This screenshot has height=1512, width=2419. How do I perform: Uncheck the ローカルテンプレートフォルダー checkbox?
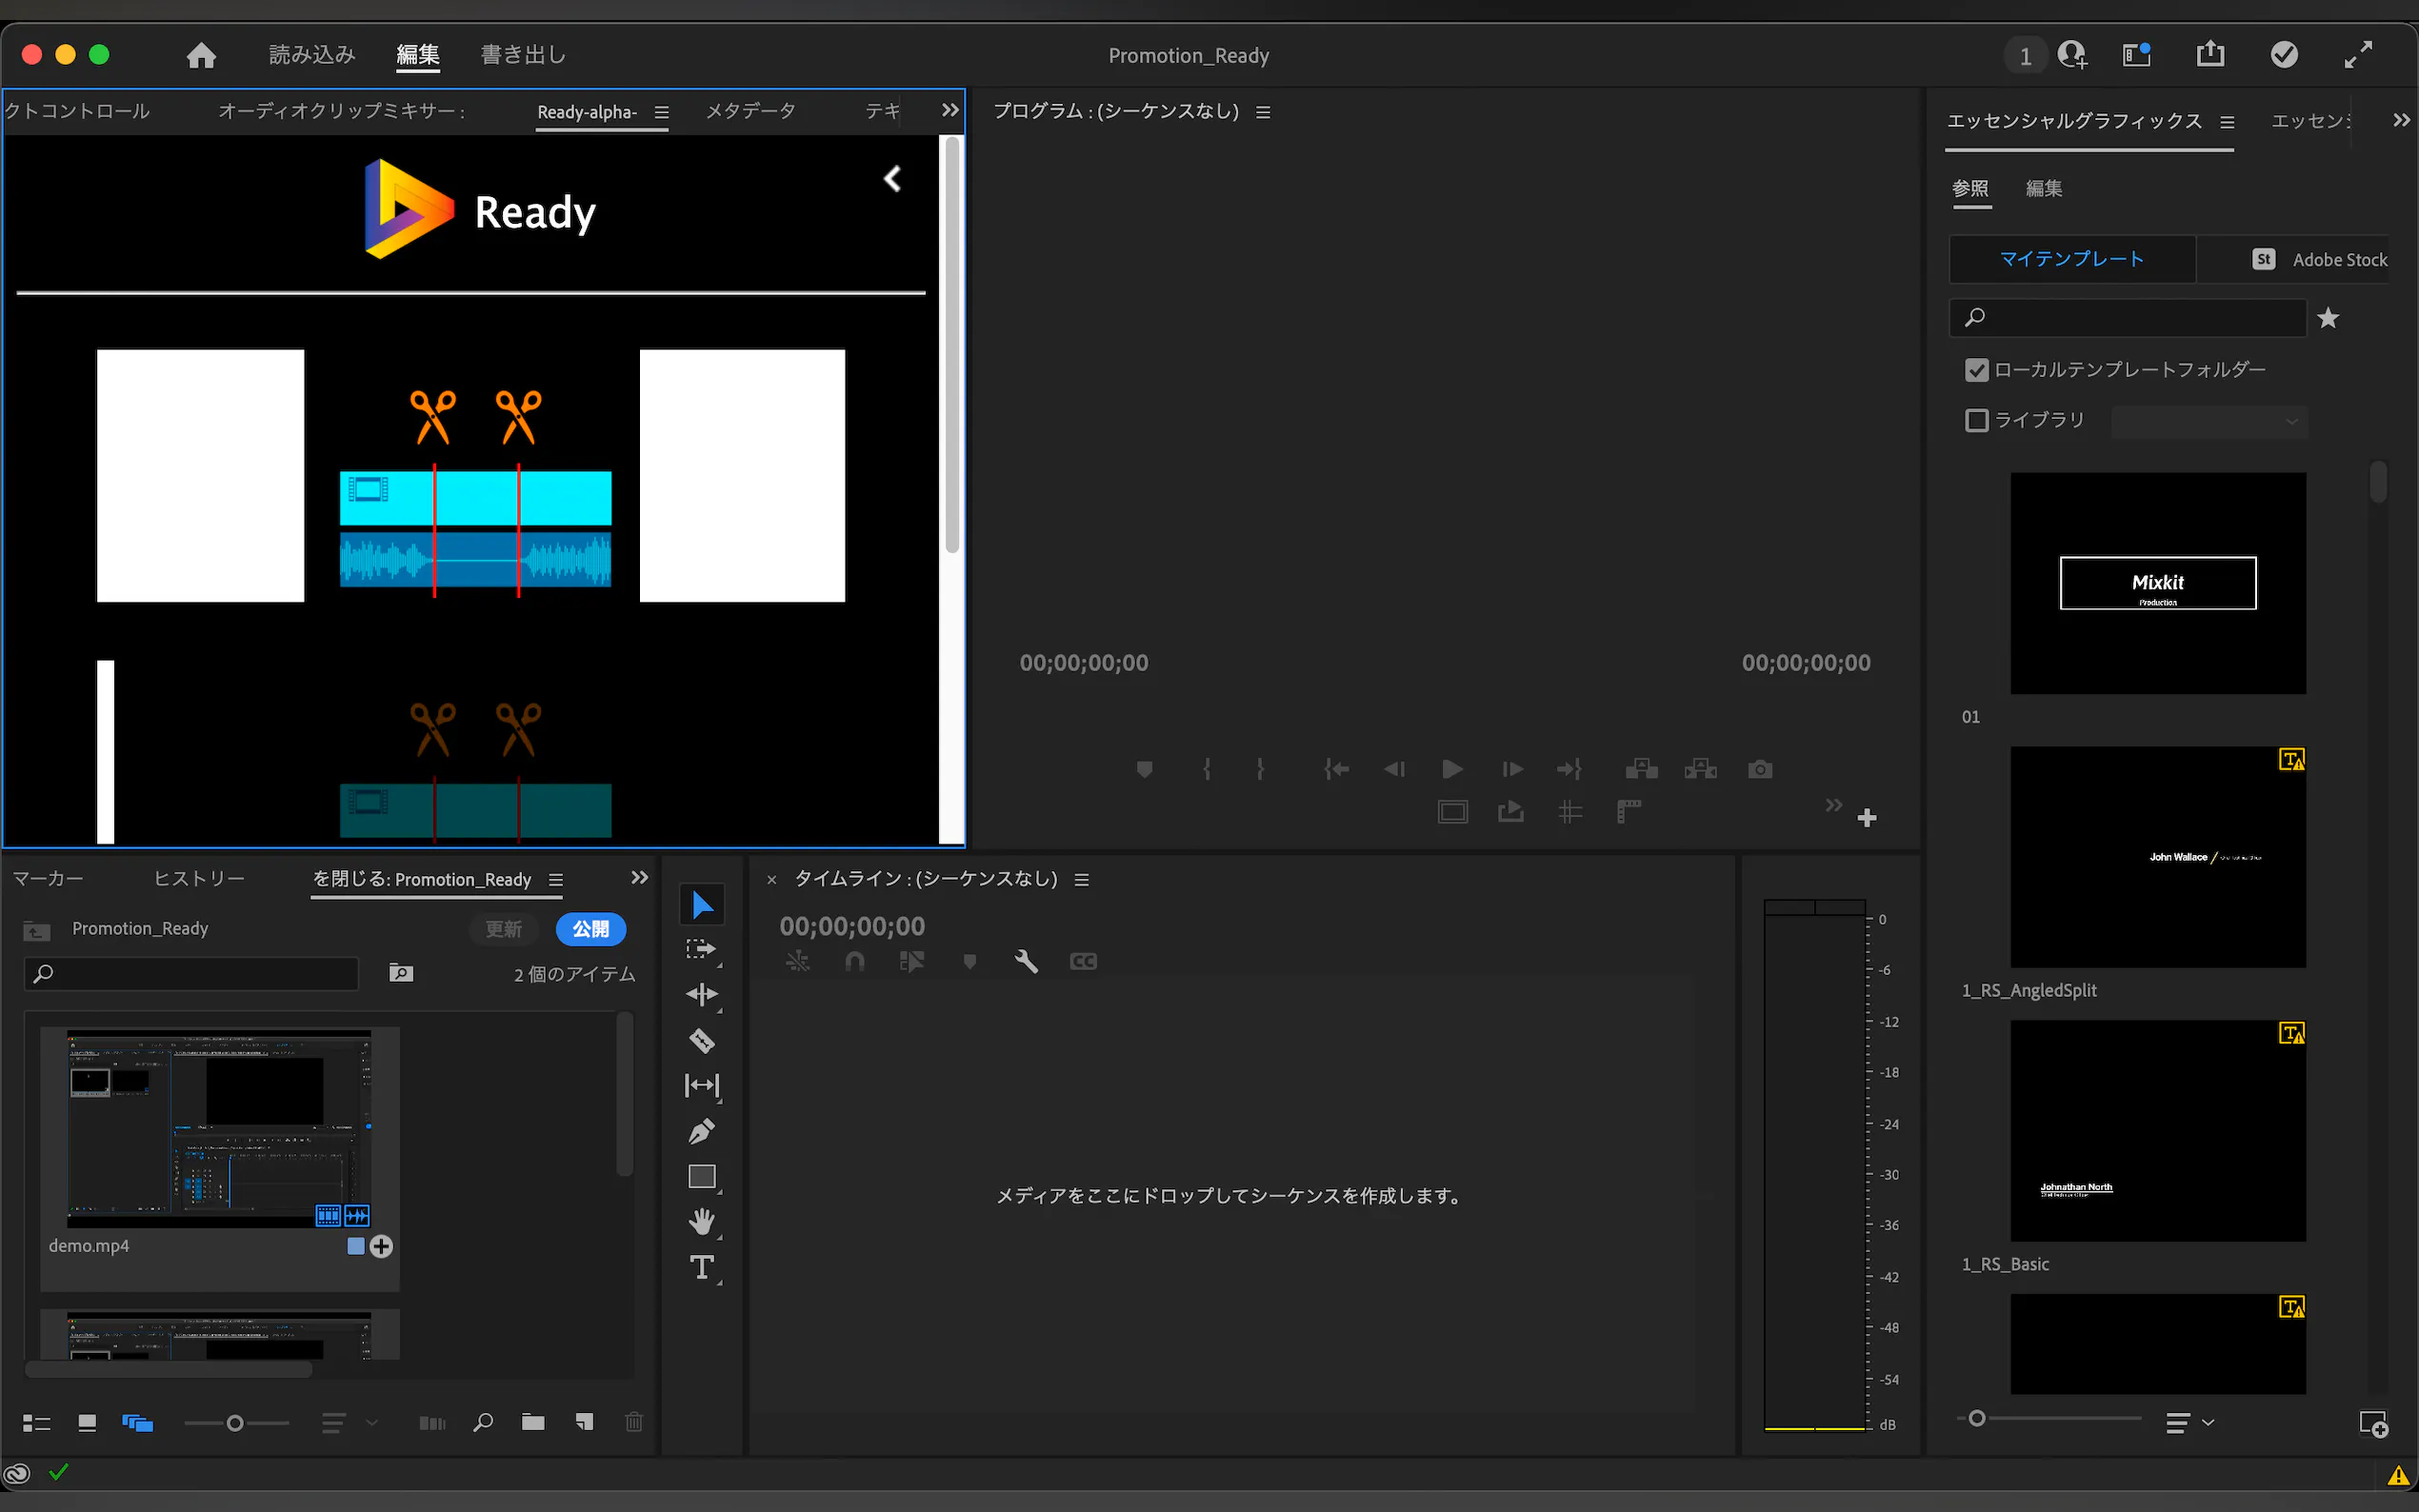coord(1976,370)
